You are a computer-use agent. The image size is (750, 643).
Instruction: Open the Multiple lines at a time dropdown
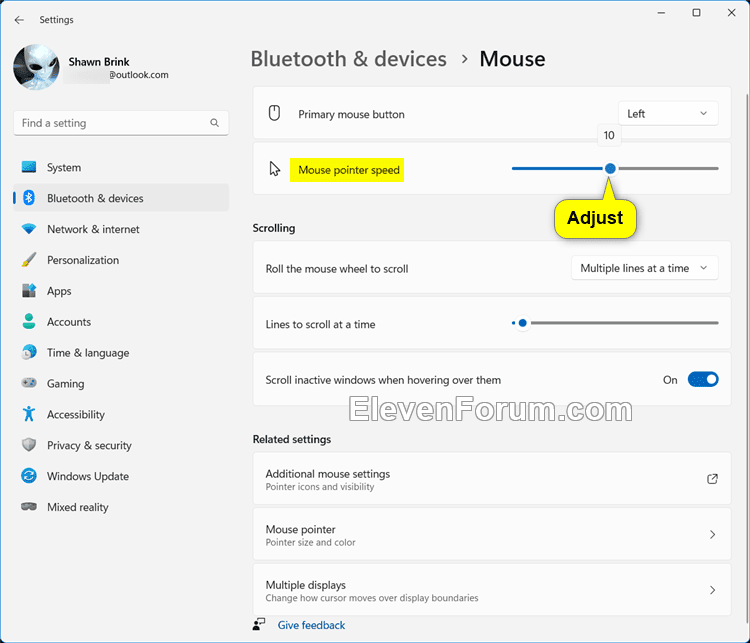pyautogui.click(x=644, y=268)
